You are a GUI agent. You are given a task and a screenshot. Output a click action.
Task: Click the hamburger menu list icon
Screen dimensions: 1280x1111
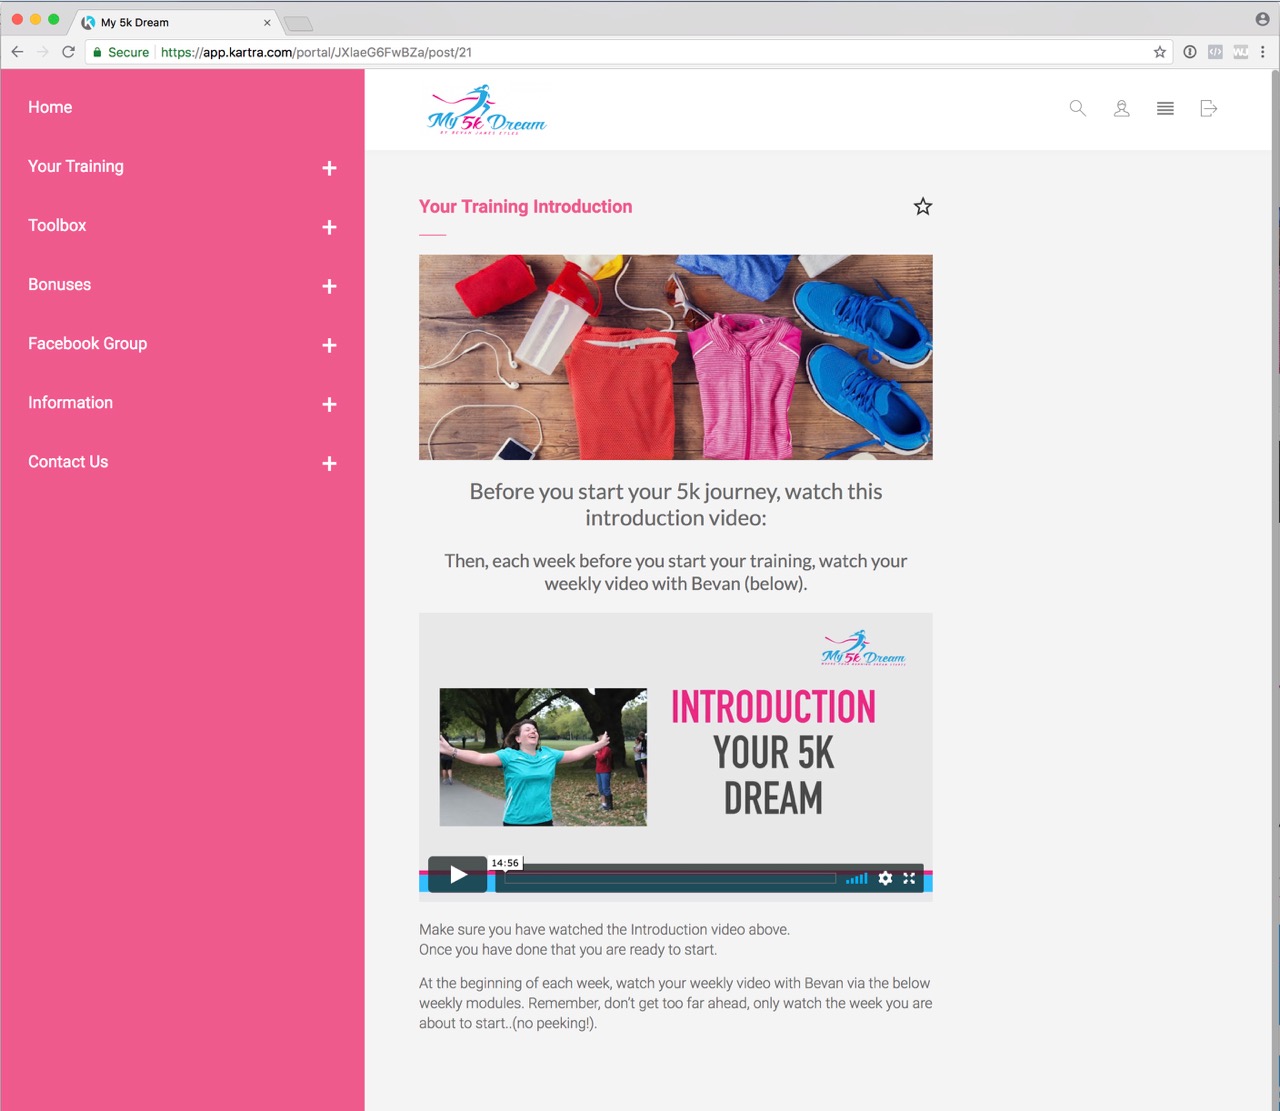(x=1165, y=108)
